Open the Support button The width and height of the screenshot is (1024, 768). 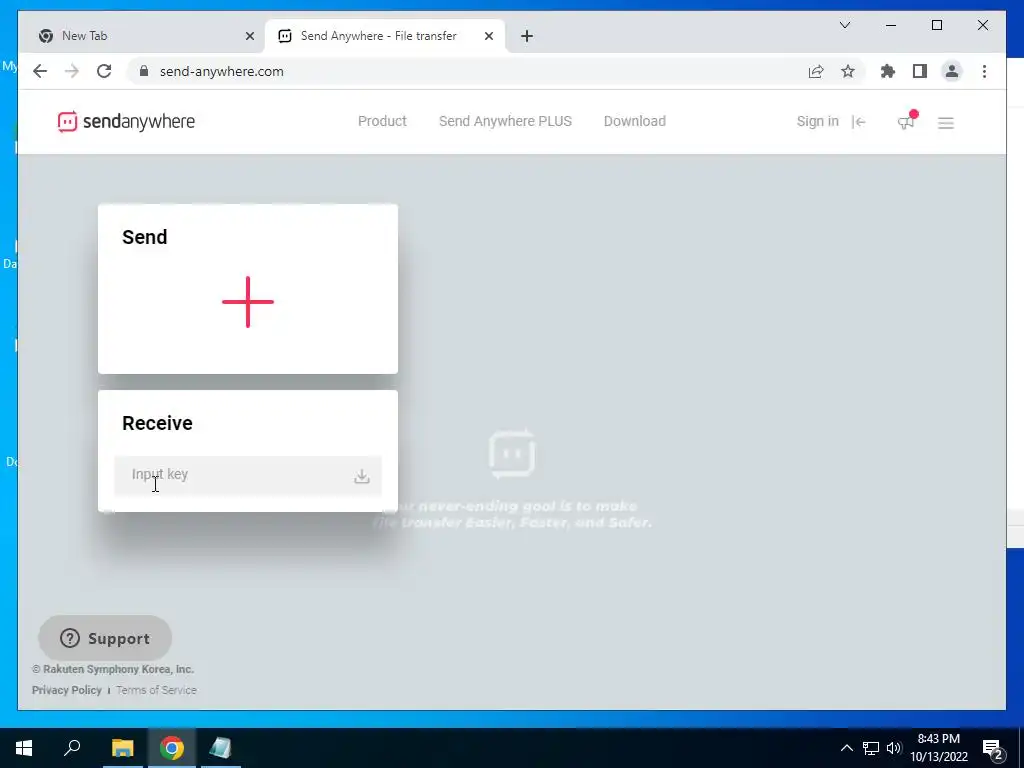tap(105, 638)
